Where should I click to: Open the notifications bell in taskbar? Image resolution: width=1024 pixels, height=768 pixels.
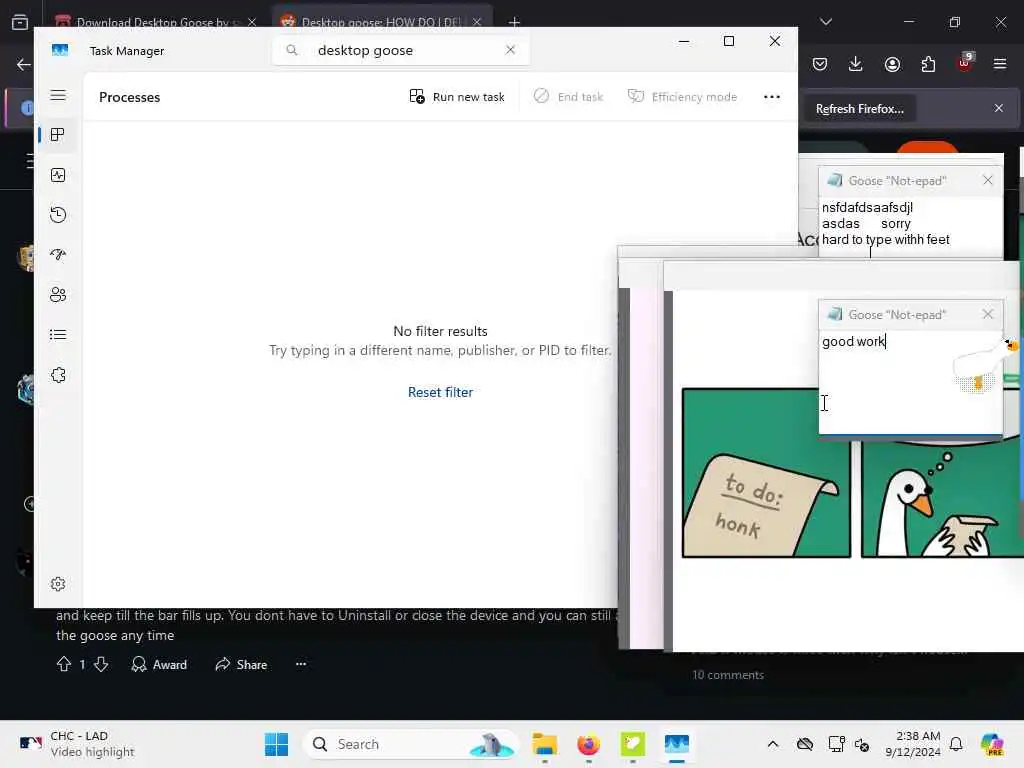pyautogui.click(x=956, y=744)
